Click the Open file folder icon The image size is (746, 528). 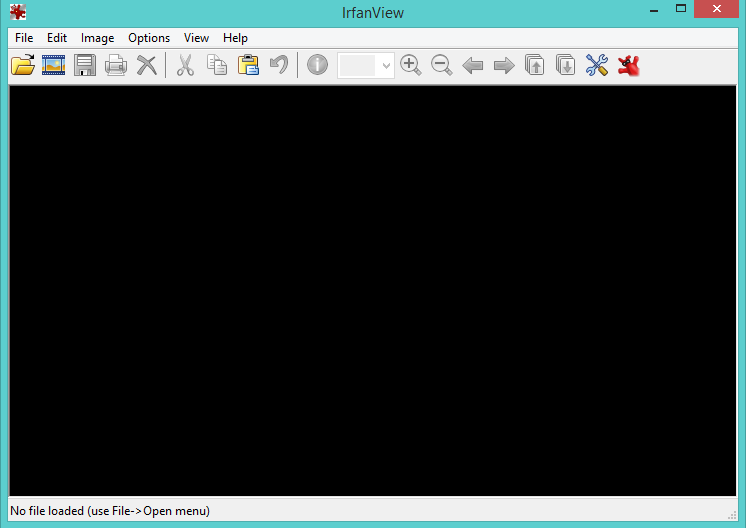(x=22, y=66)
